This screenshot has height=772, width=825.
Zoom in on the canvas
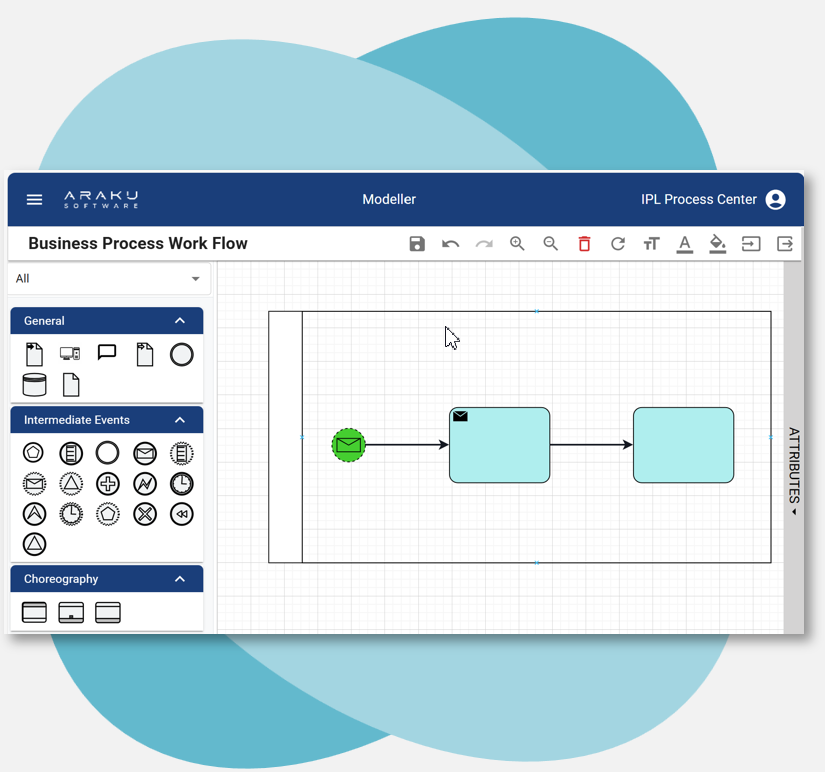[x=517, y=244]
